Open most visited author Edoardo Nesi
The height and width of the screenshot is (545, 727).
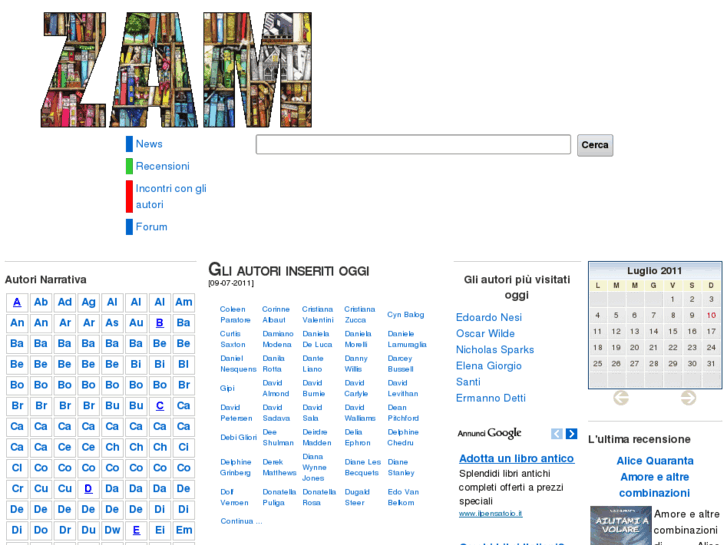[x=489, y=317]
